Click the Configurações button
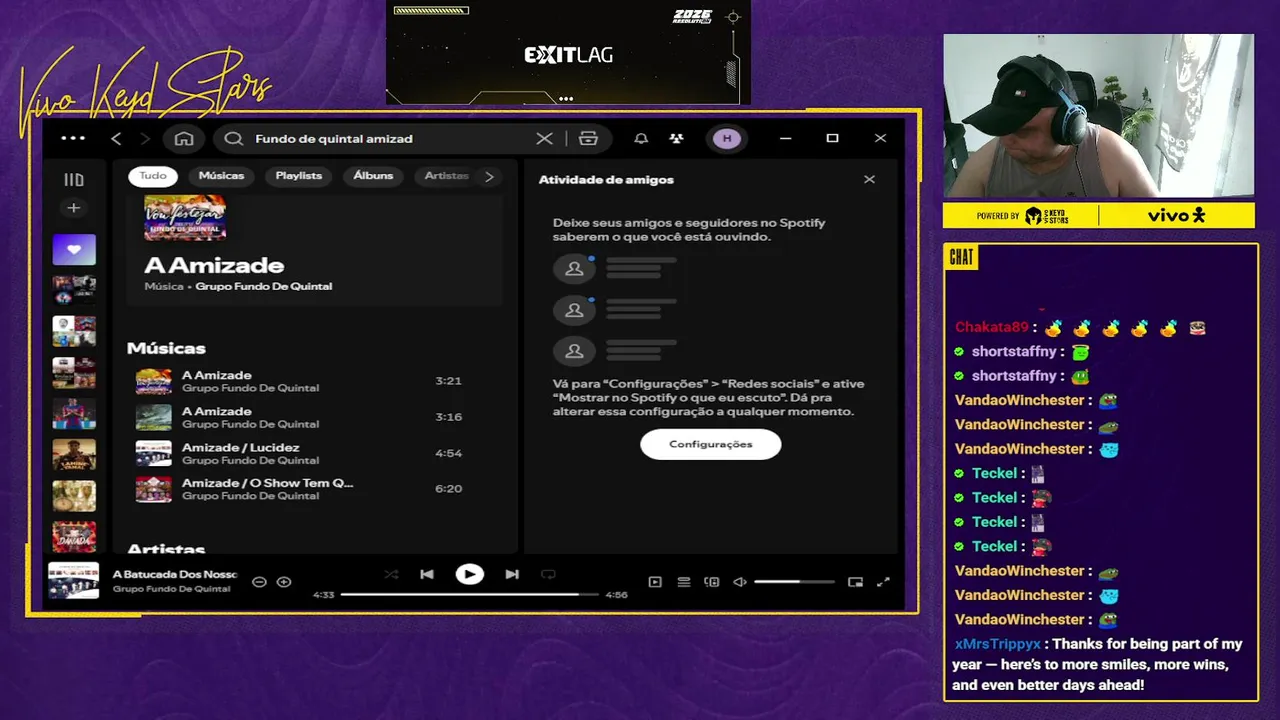This screenshot has width=1280, height=720. [711, 444]
